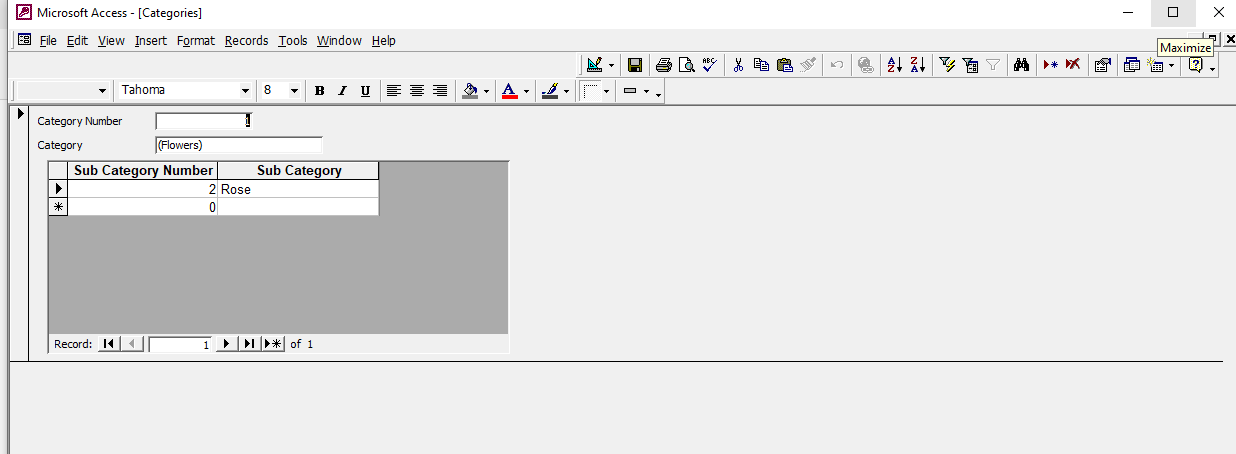Screen dimensions: 1236x454
Task: Click the Special Effect icon
Action: coord(630,90)
